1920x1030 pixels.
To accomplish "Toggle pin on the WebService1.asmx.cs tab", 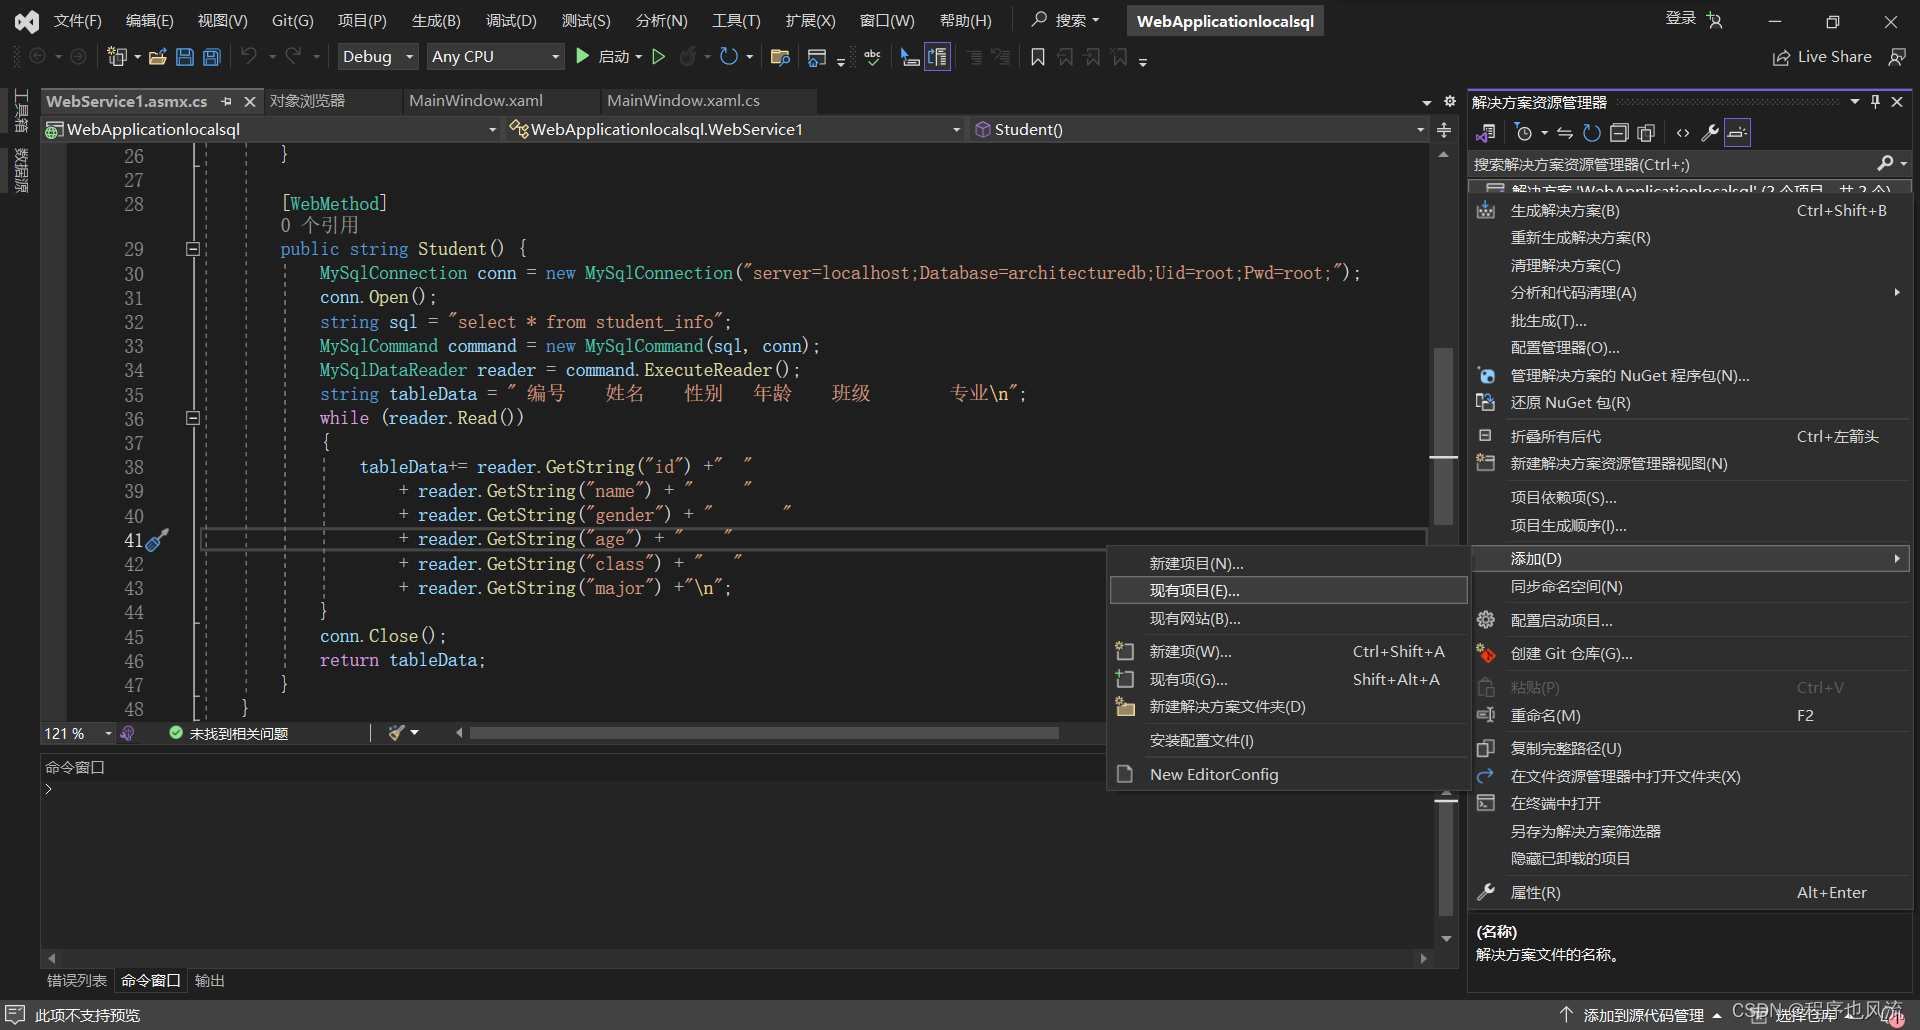I will (x=227, y=102).
